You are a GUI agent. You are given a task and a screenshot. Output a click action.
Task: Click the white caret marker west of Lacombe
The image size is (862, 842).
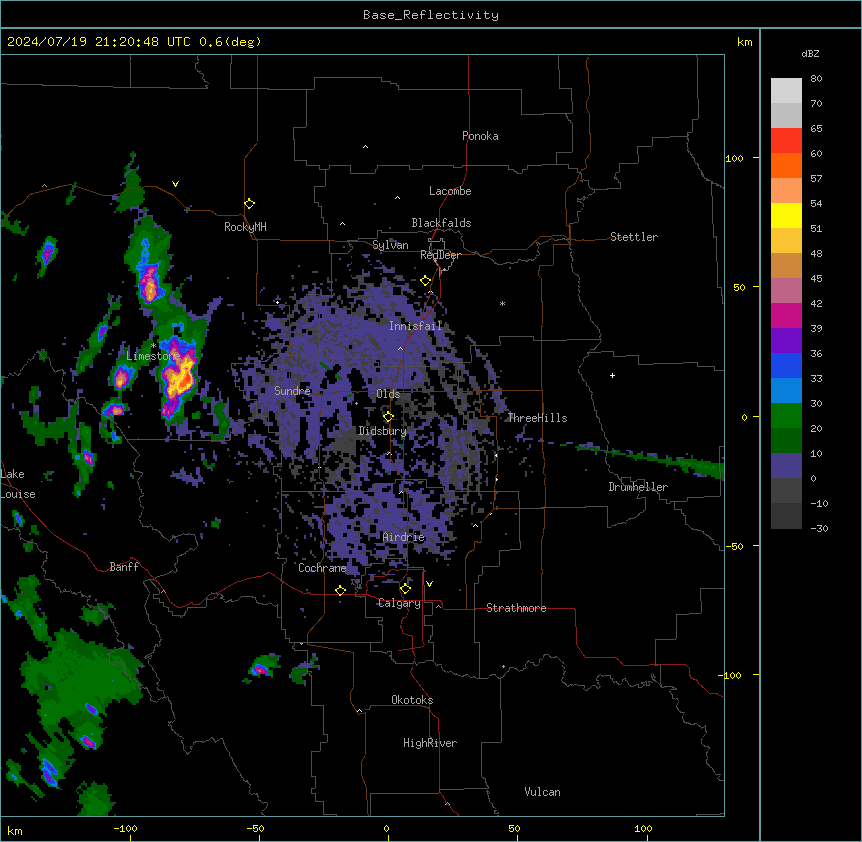pos(397,198)
